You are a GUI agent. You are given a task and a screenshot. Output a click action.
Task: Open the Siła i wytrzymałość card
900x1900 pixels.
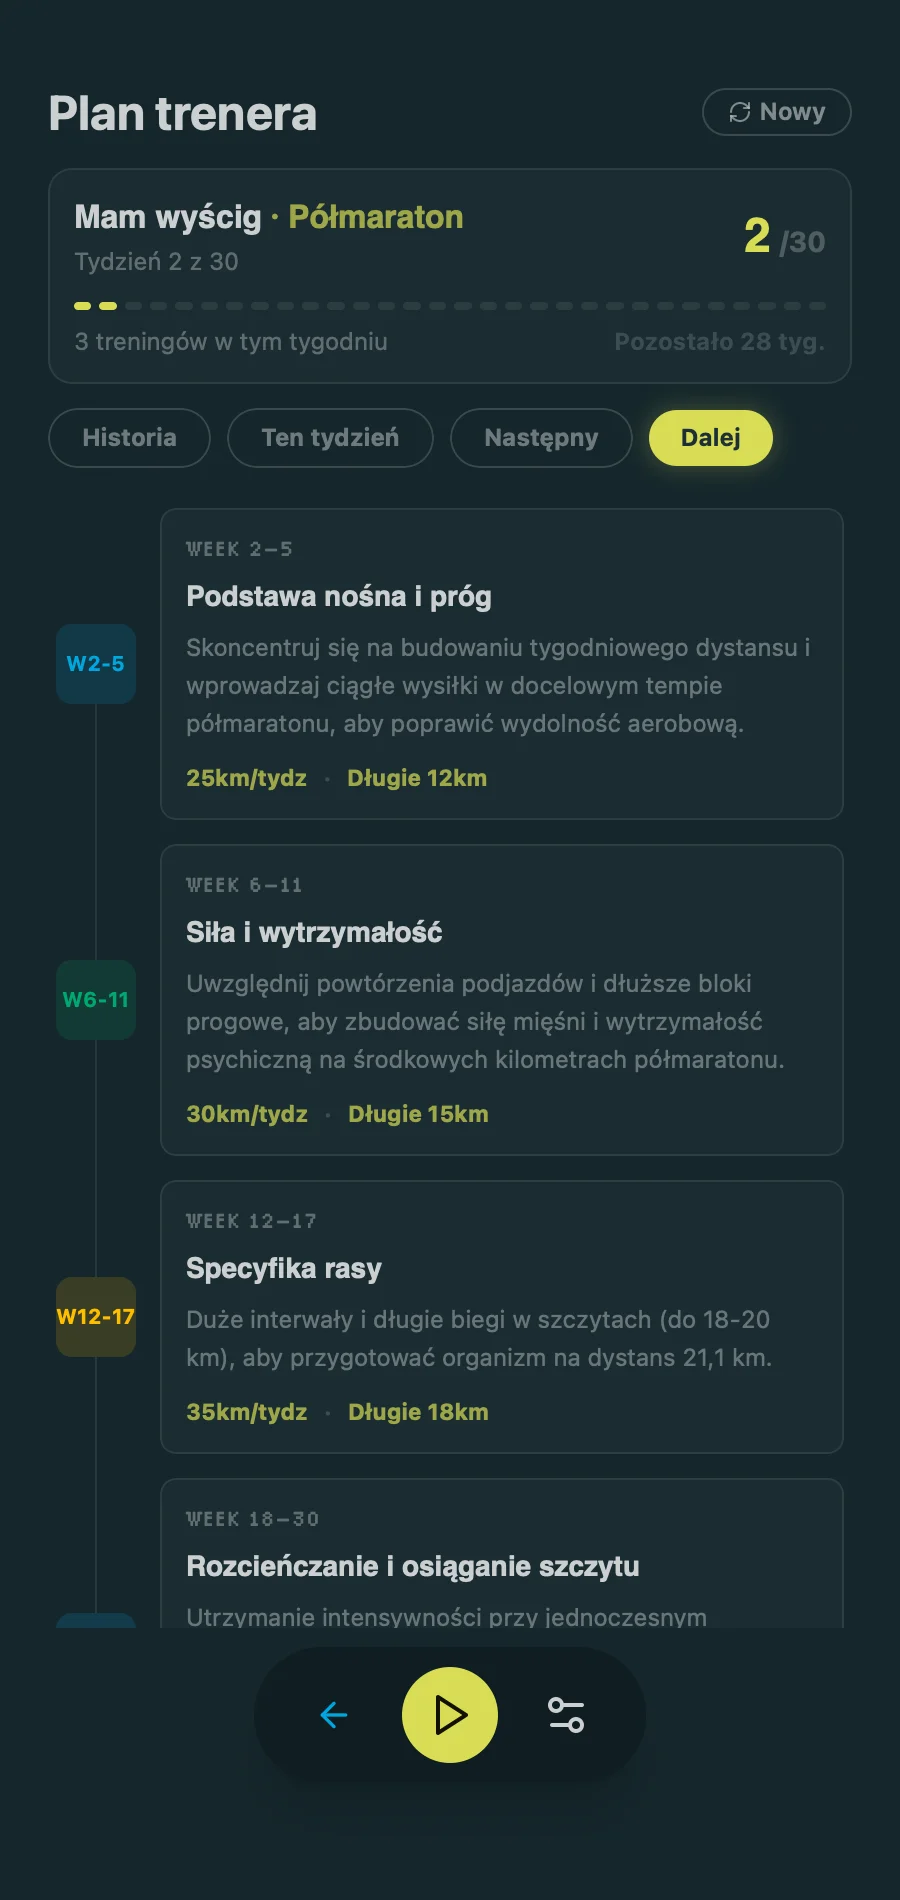(502, 1000)
